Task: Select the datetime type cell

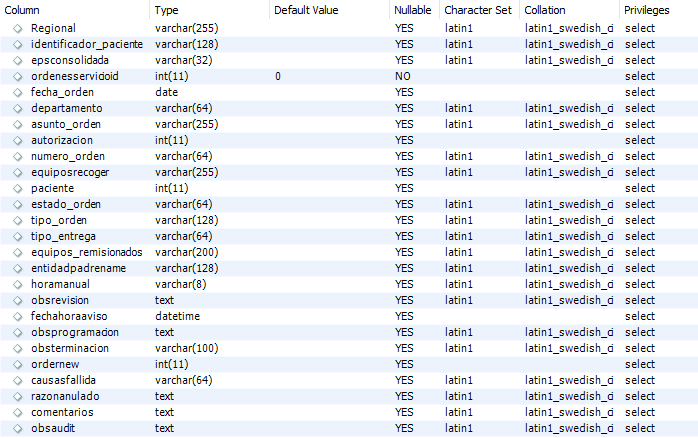Action: point(178,316)
